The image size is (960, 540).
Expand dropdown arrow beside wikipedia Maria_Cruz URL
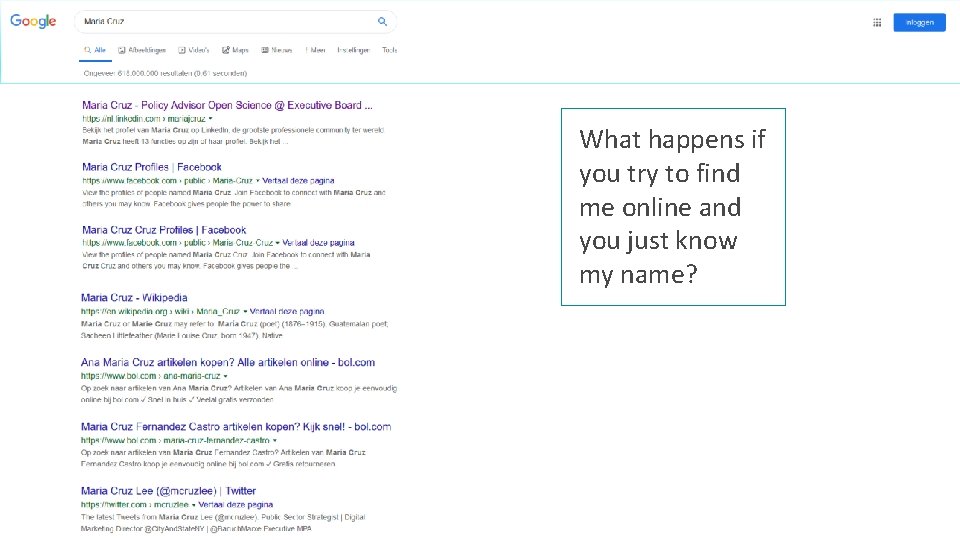(x=246, y=312)
